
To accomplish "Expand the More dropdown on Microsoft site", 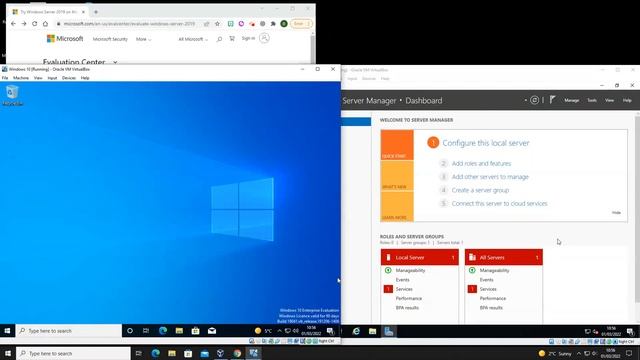I will click(143, 39).
